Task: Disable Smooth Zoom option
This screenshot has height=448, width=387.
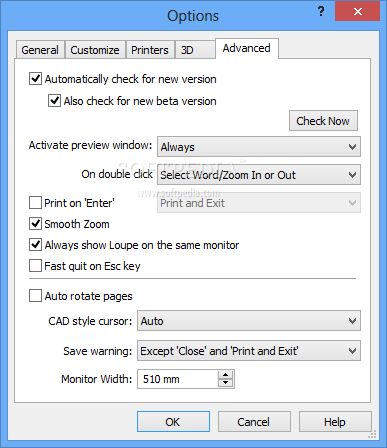Action: [x=35, y=224]
